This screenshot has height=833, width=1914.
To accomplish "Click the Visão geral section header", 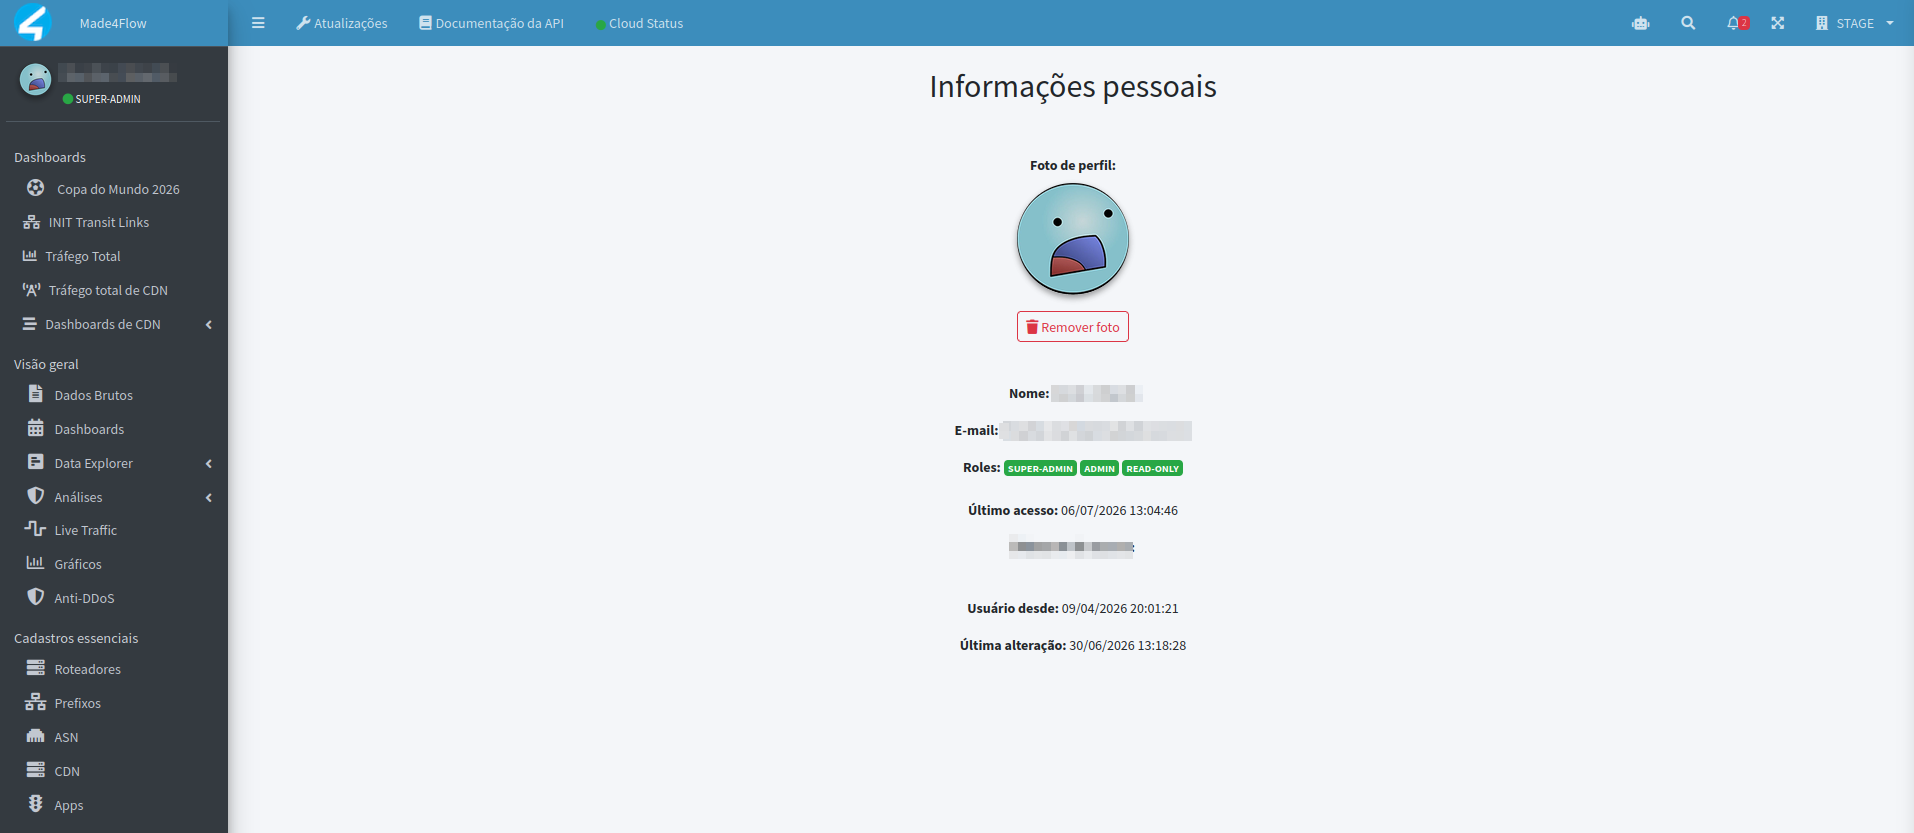I will [x=46, y=364].
